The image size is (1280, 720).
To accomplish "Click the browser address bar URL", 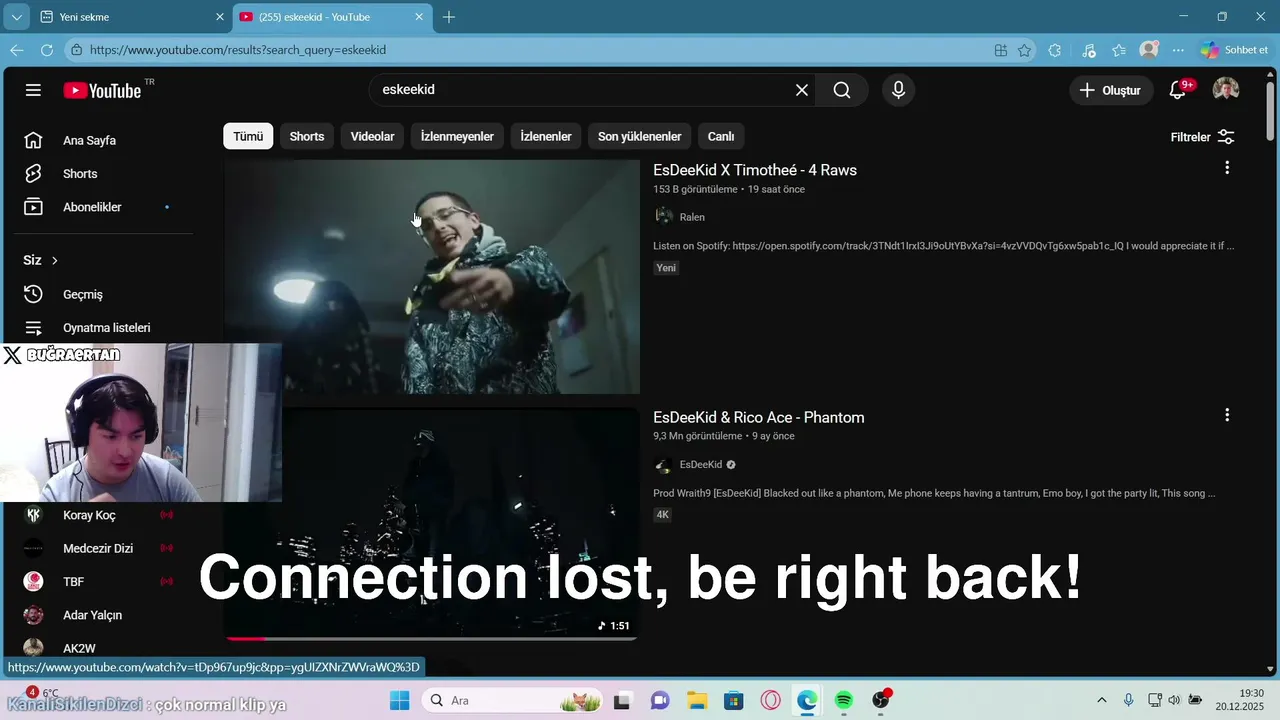I will tap(238, 50).
